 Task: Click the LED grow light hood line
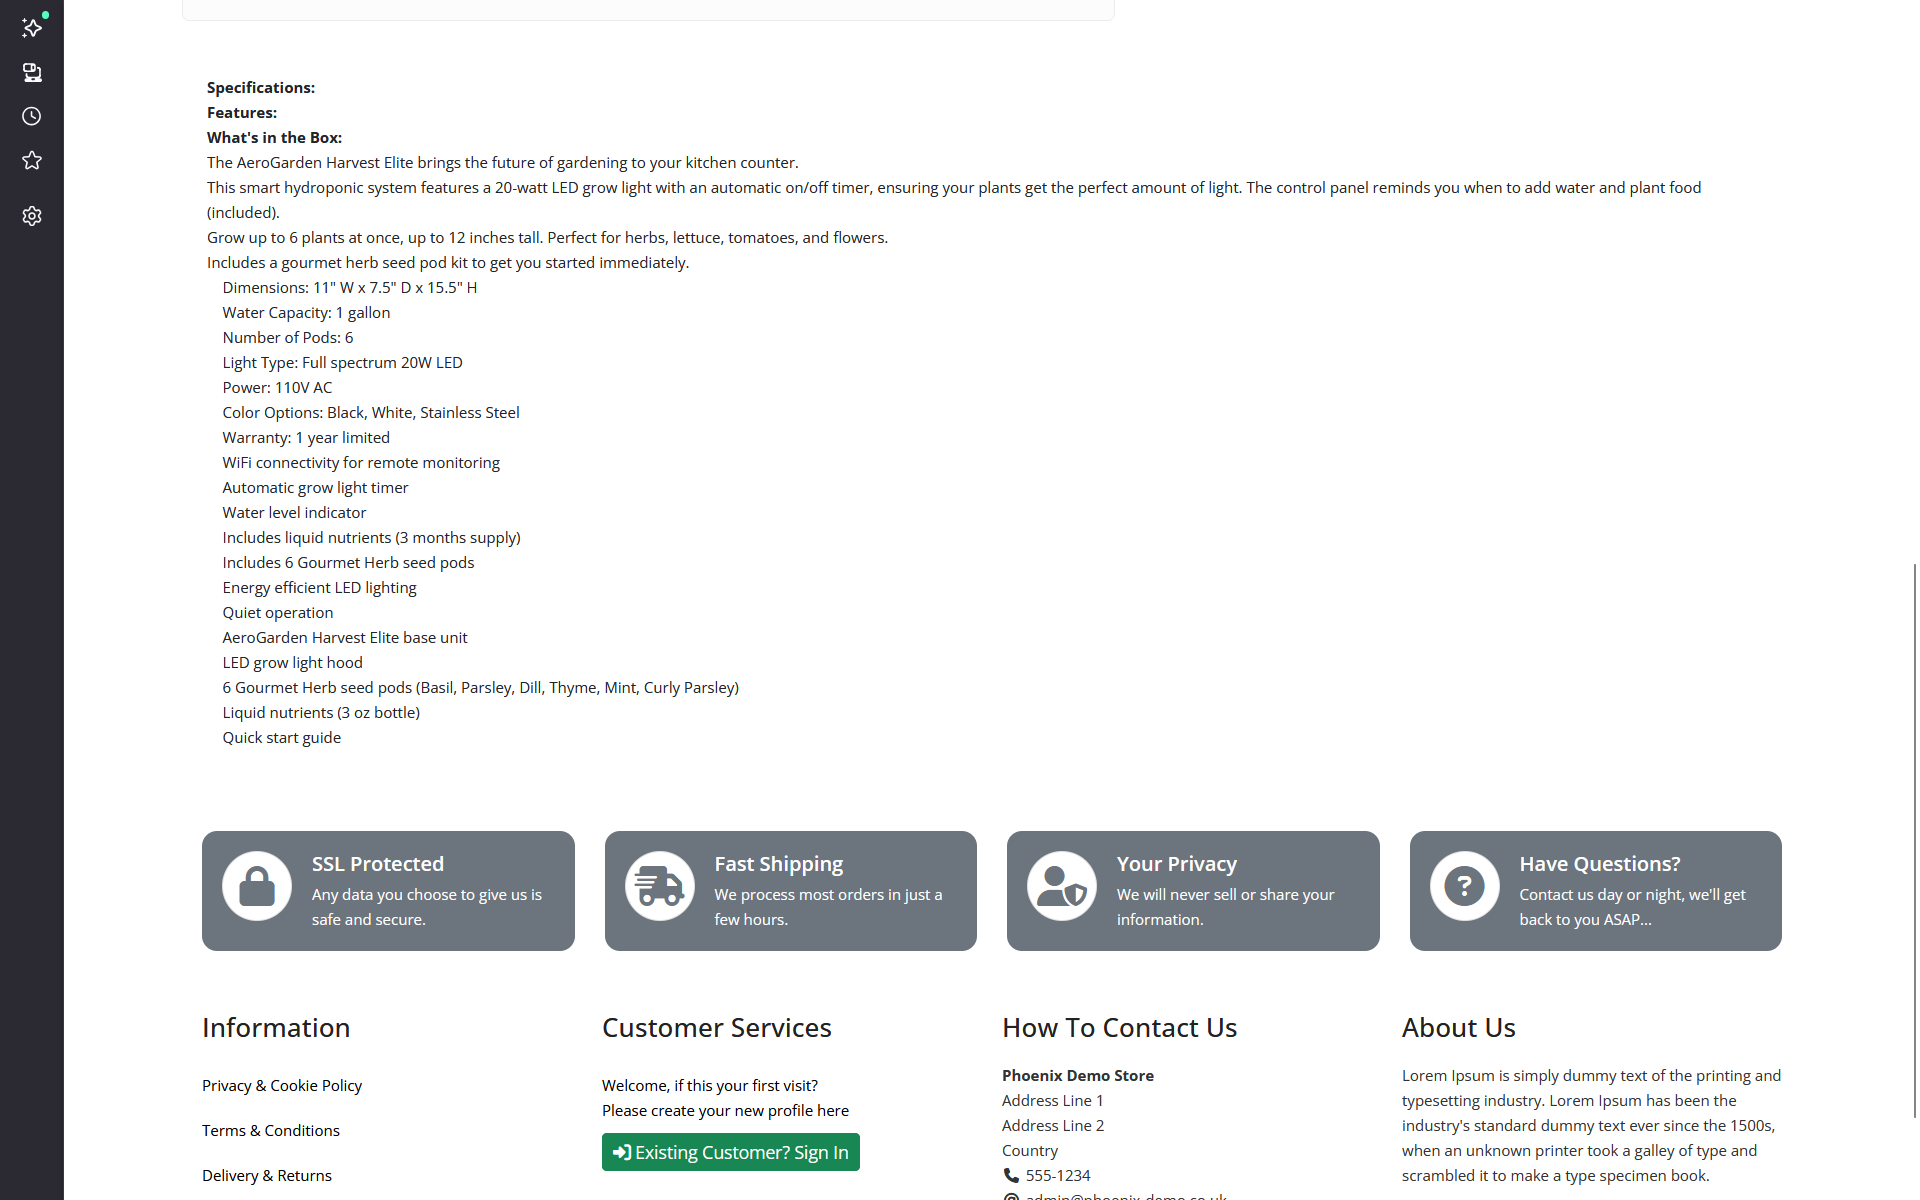[x=293, y=663]
